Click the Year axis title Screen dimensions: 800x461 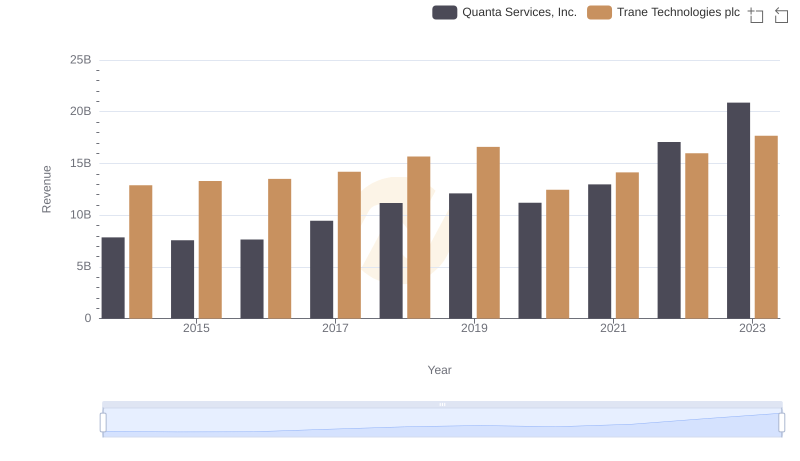[439, 370]
